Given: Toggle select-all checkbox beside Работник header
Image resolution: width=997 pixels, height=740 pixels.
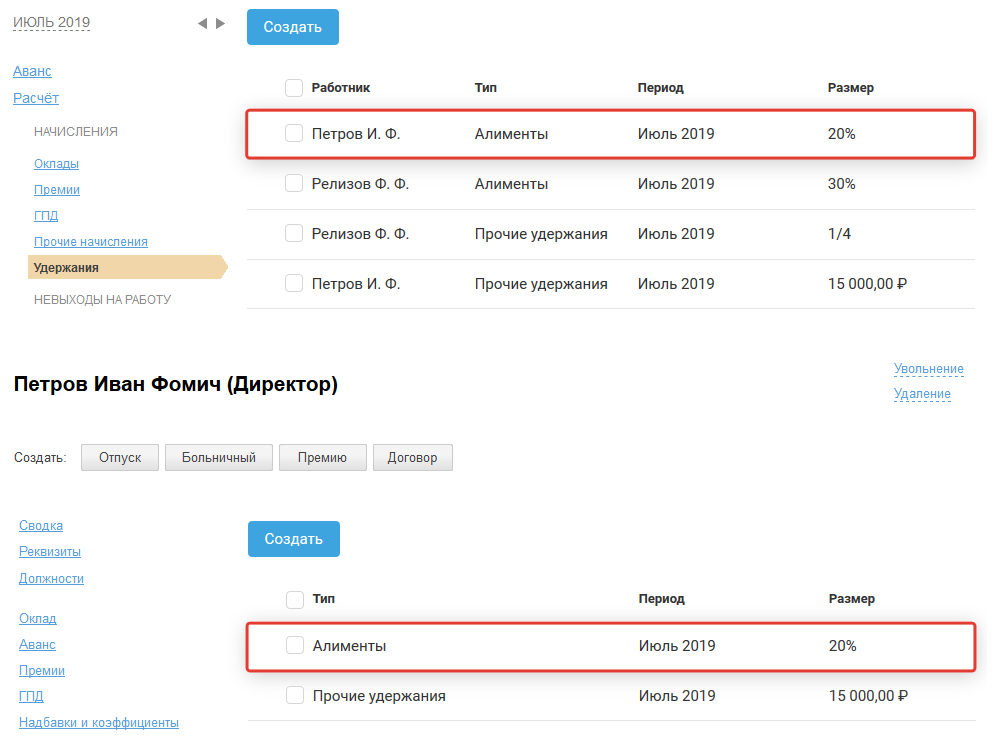Looking at the screenshot, I should pos(294,88).
